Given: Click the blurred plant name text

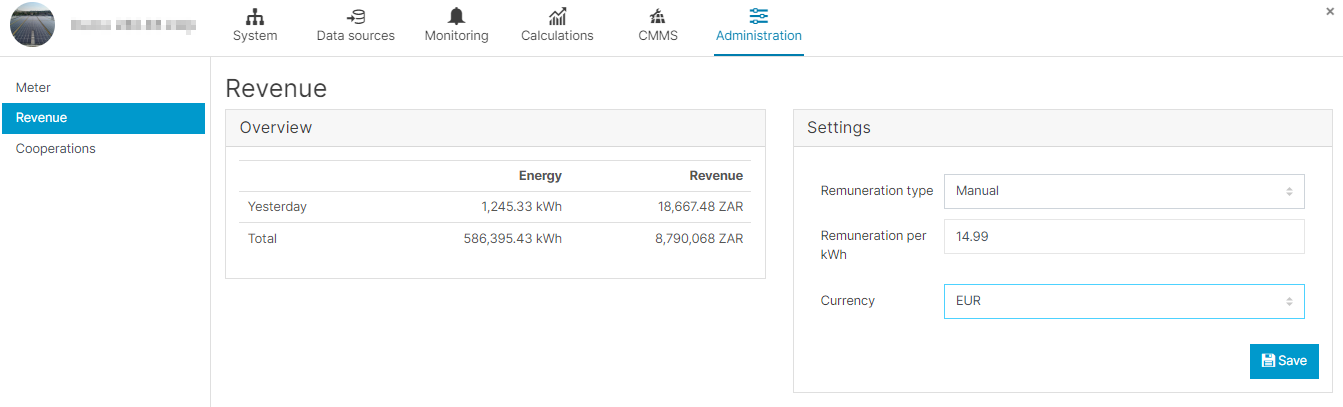Looking at the screenshot, I should (132, 25).
